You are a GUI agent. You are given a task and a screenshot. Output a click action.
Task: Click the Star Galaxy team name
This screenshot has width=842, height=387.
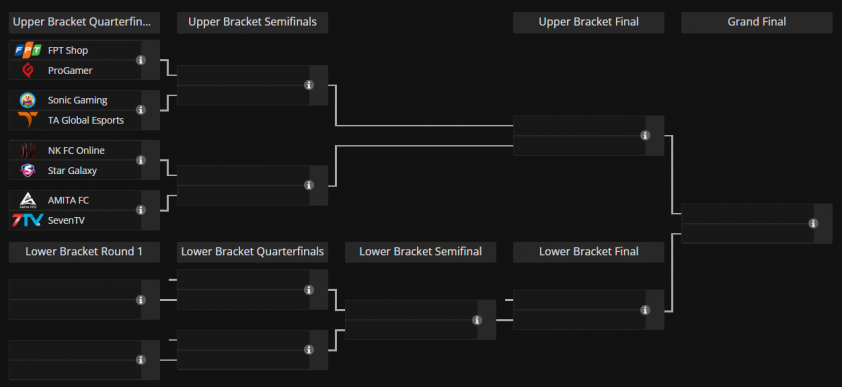(x=72, y=171)
